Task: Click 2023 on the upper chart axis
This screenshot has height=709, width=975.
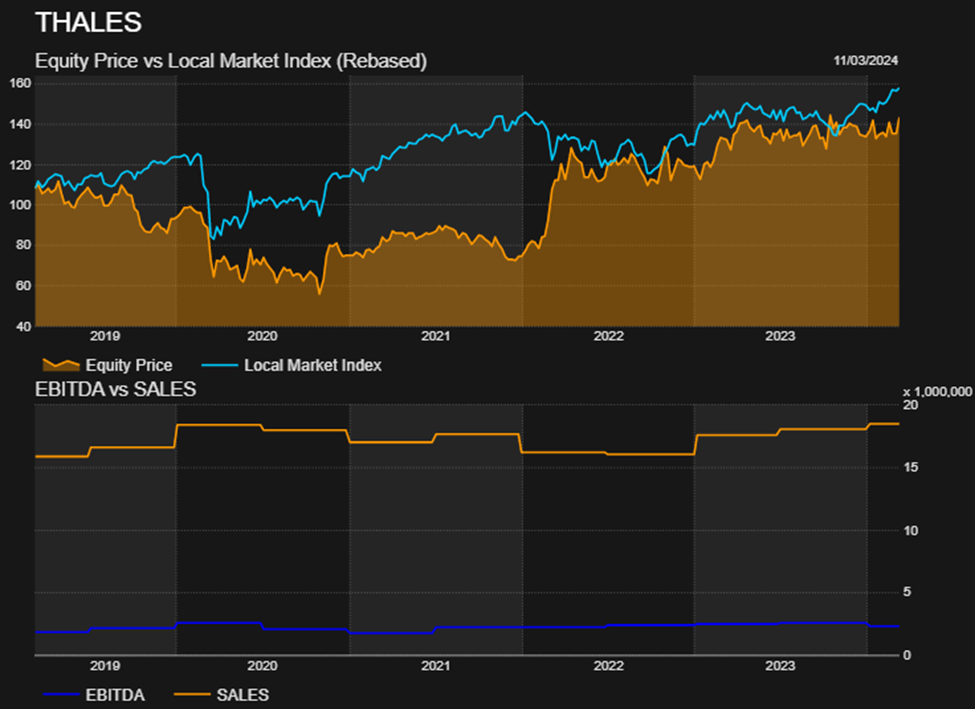Action: [780, 336]
